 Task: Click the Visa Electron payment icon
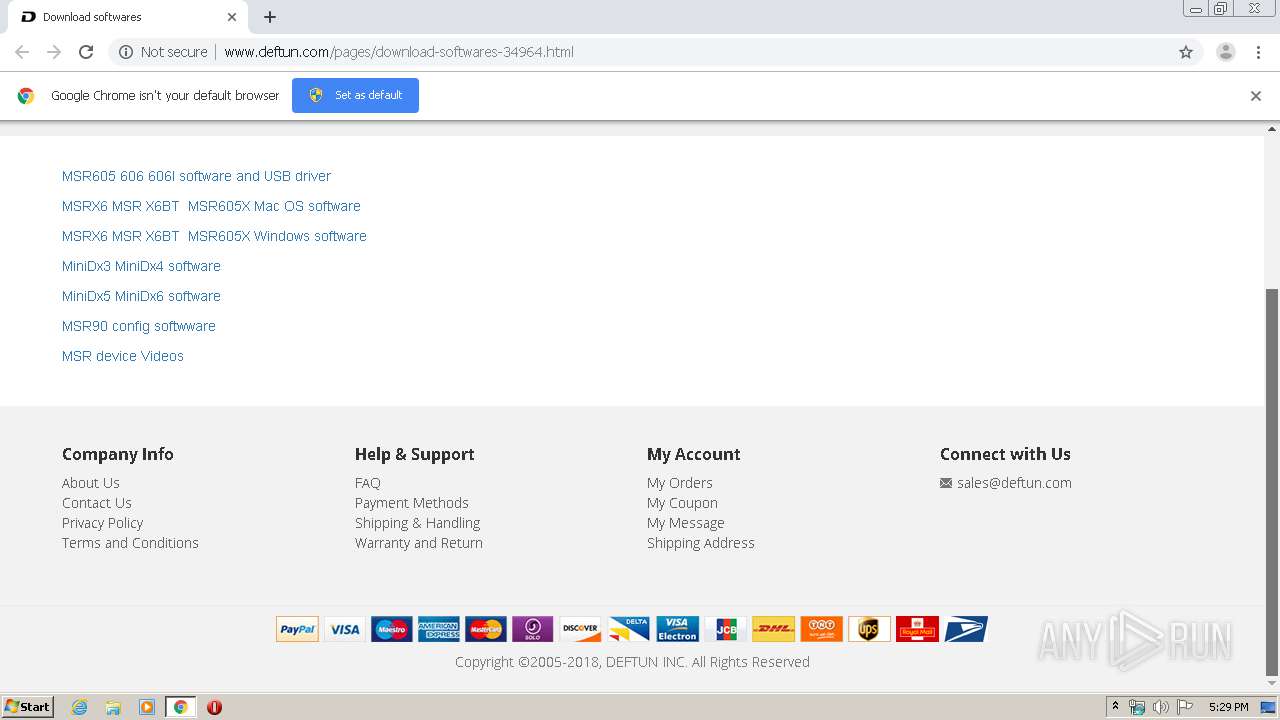pos(677,629)
